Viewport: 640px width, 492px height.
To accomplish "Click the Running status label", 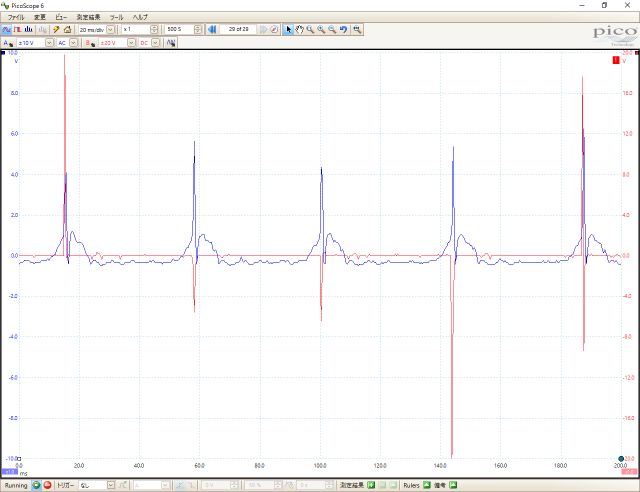I will pos(16,485).
